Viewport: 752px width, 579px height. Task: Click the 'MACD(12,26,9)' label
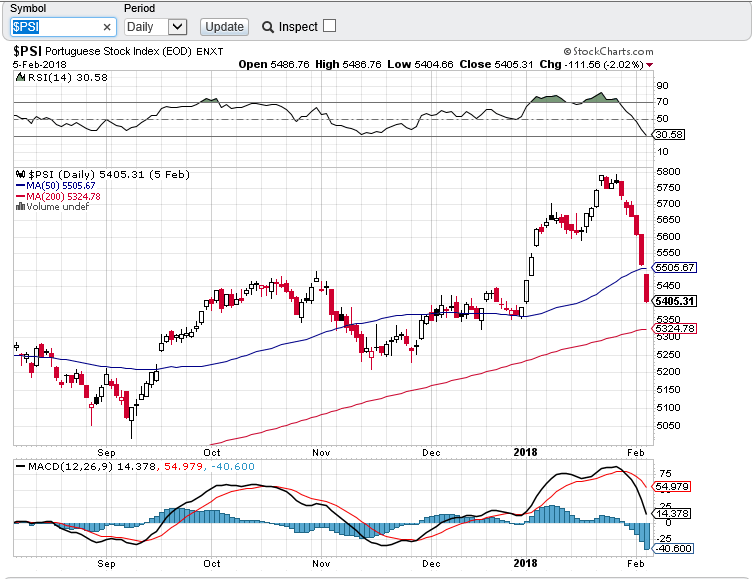70,466
